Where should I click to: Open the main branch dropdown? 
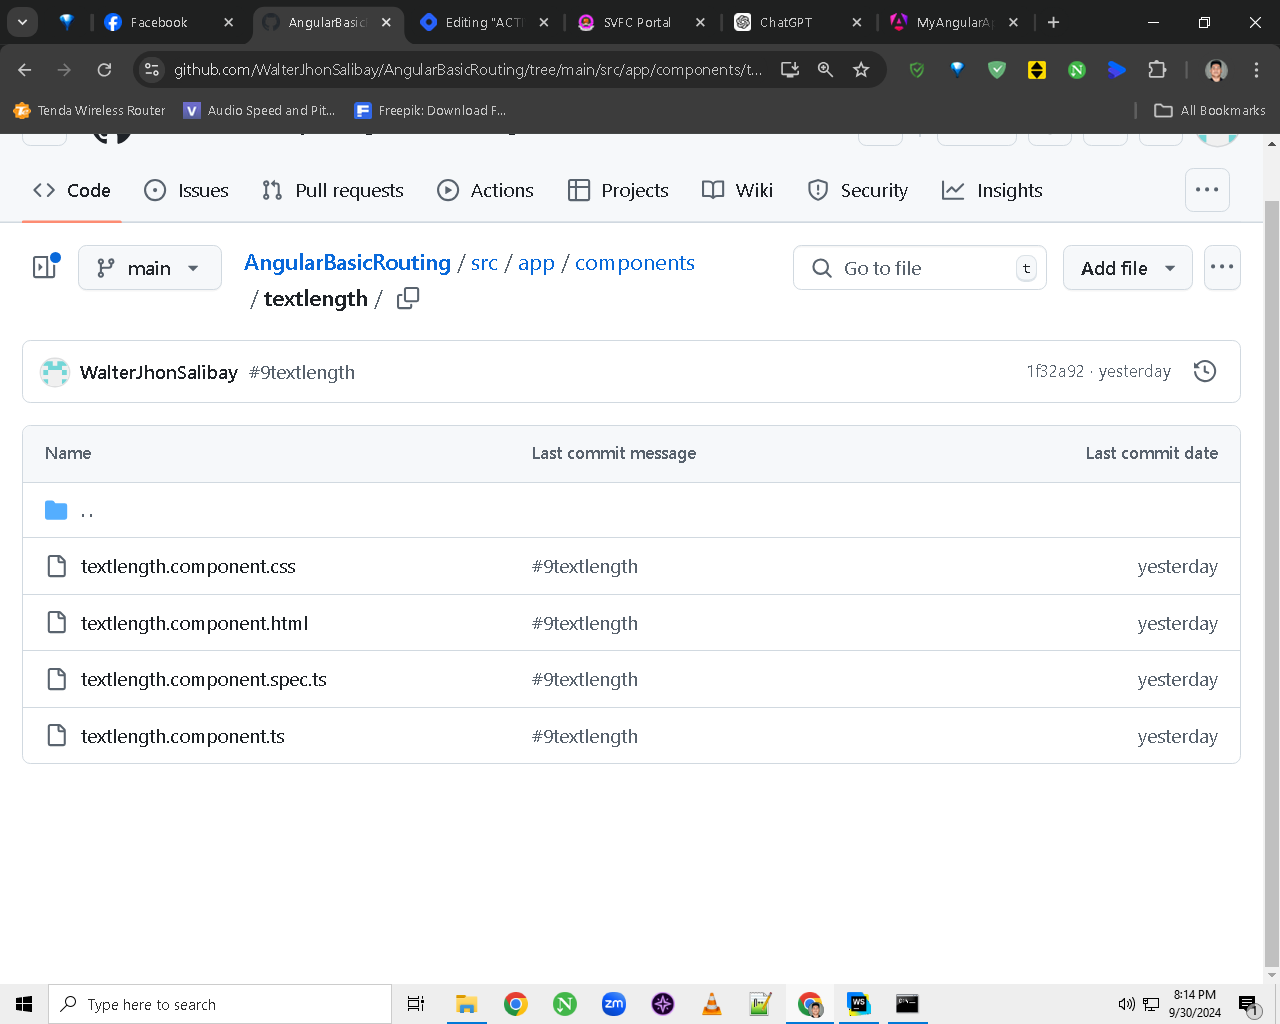(150, 268)
